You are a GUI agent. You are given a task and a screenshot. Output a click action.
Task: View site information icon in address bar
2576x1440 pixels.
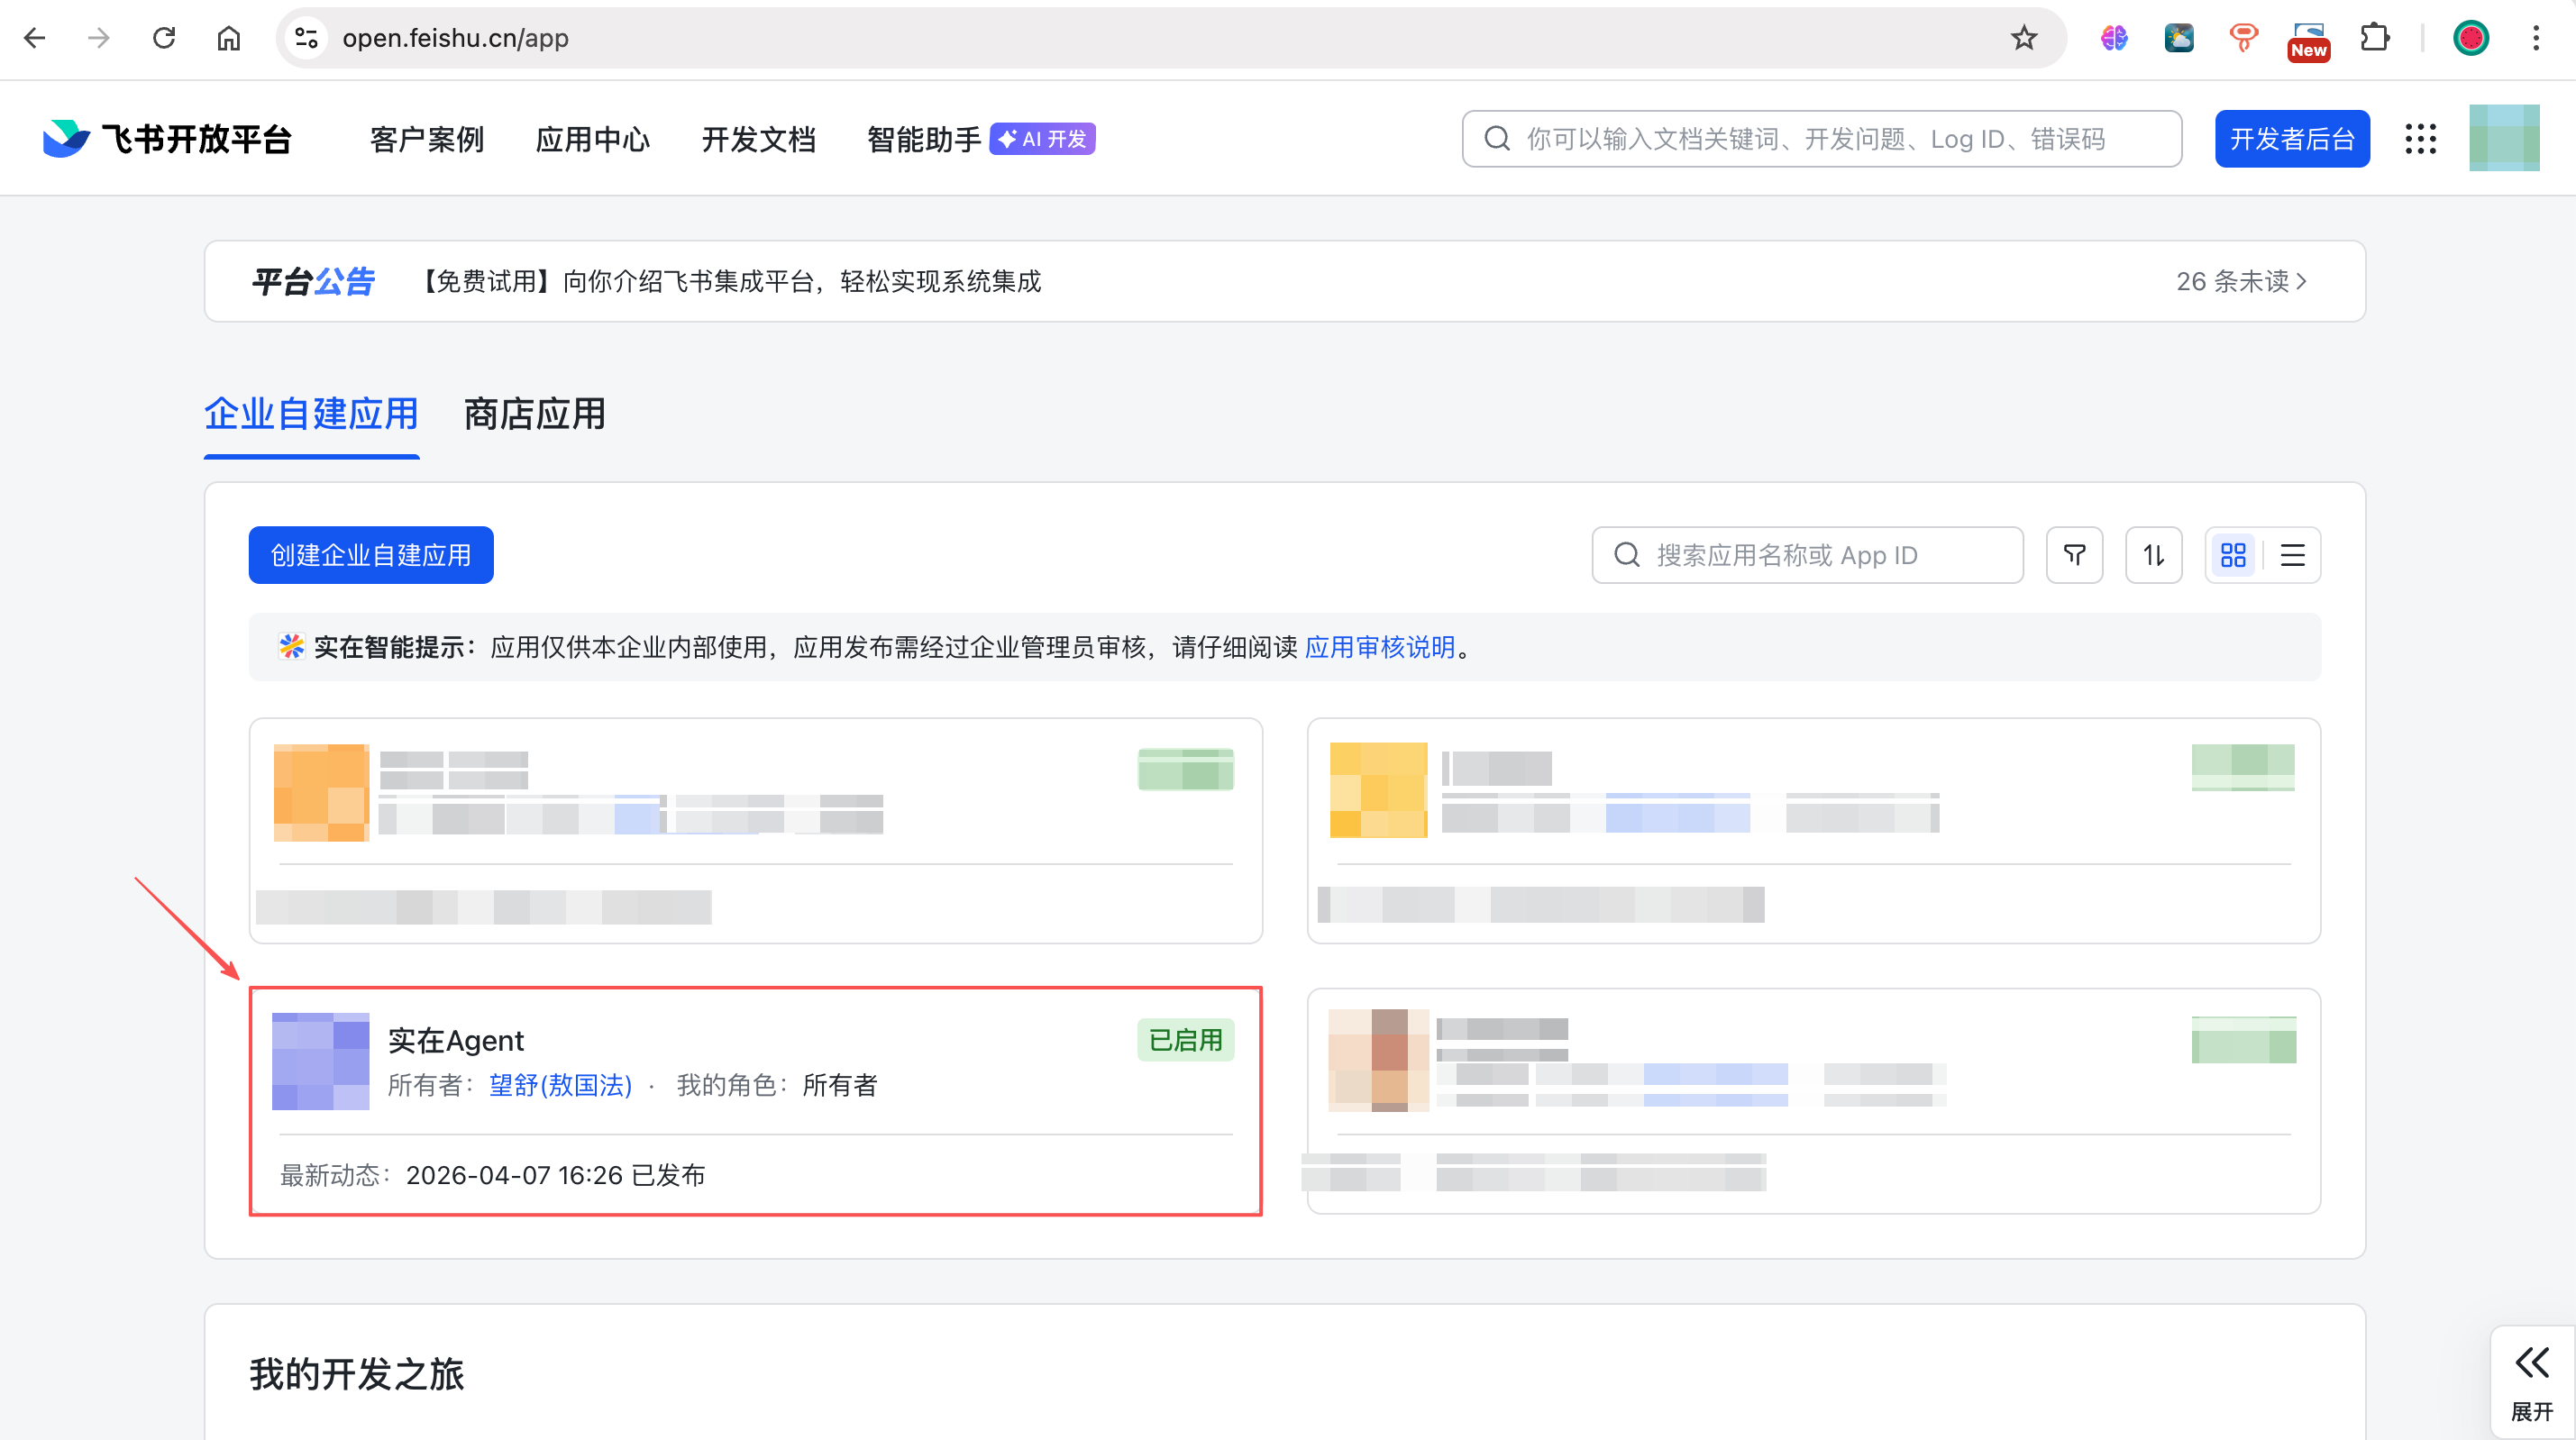pos(306,38)
